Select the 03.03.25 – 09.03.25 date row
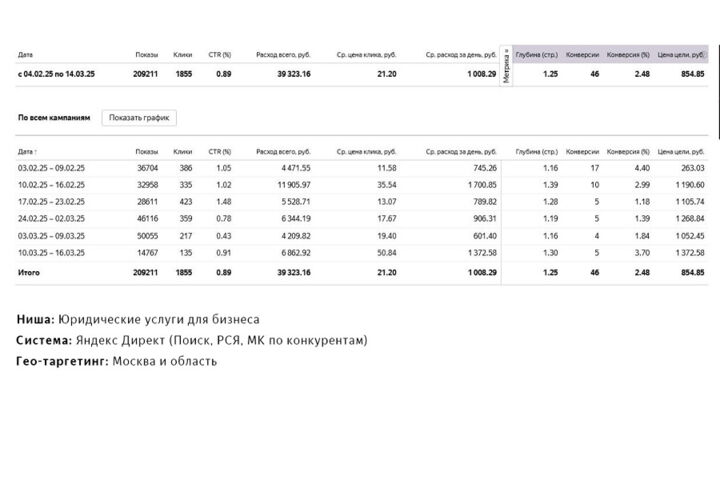 click(361, 236)
